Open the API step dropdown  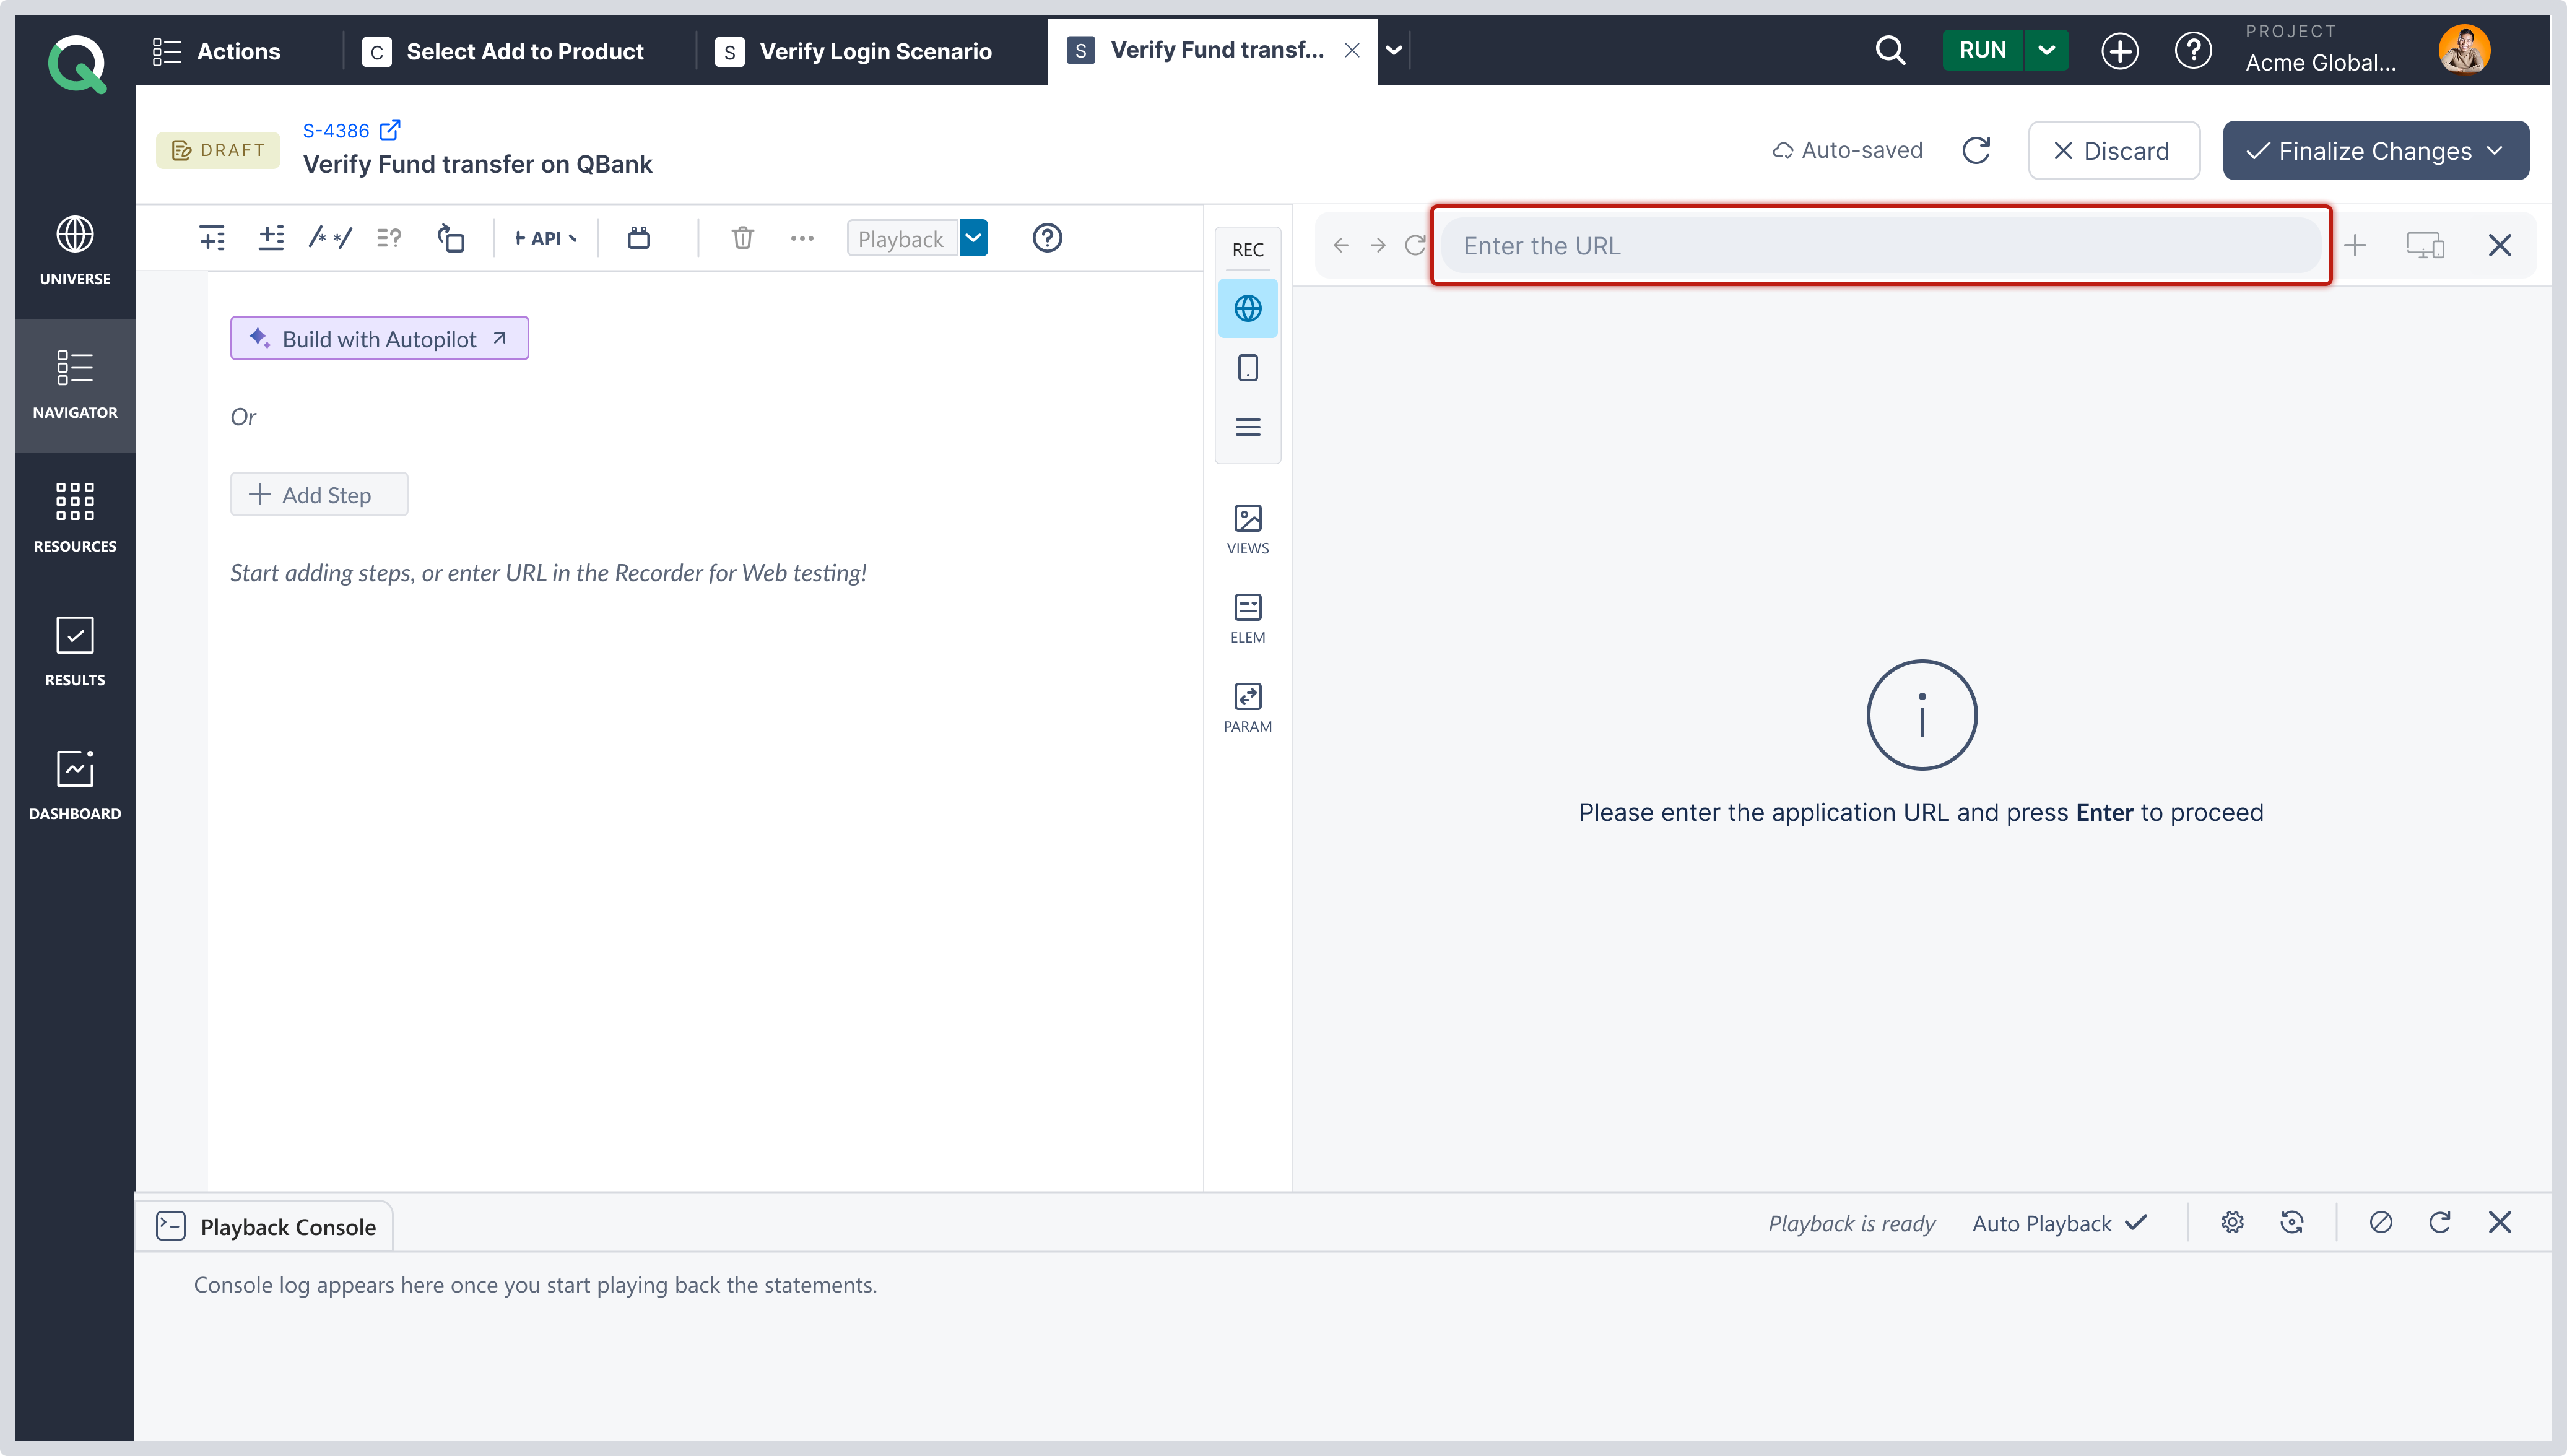click(545, 238)
